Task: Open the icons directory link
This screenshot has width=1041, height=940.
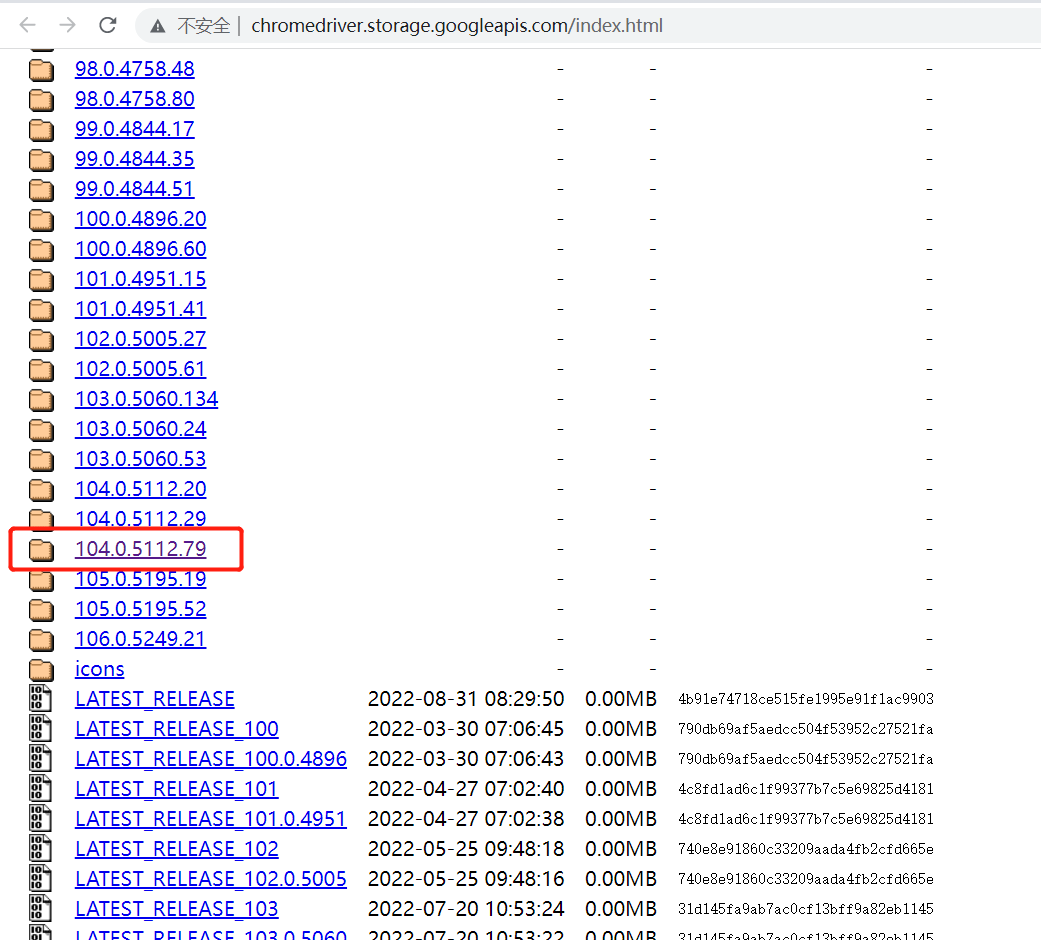Action: point(99,669)
